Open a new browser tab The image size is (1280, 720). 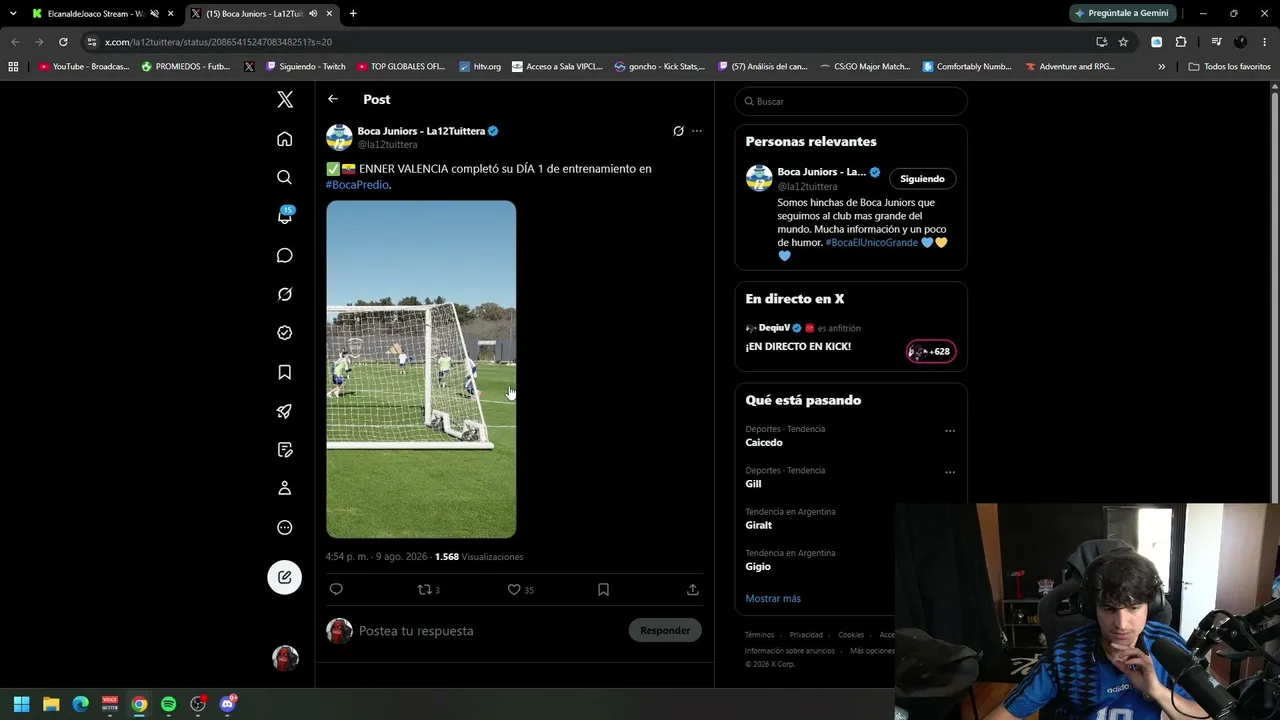point(353,14)
